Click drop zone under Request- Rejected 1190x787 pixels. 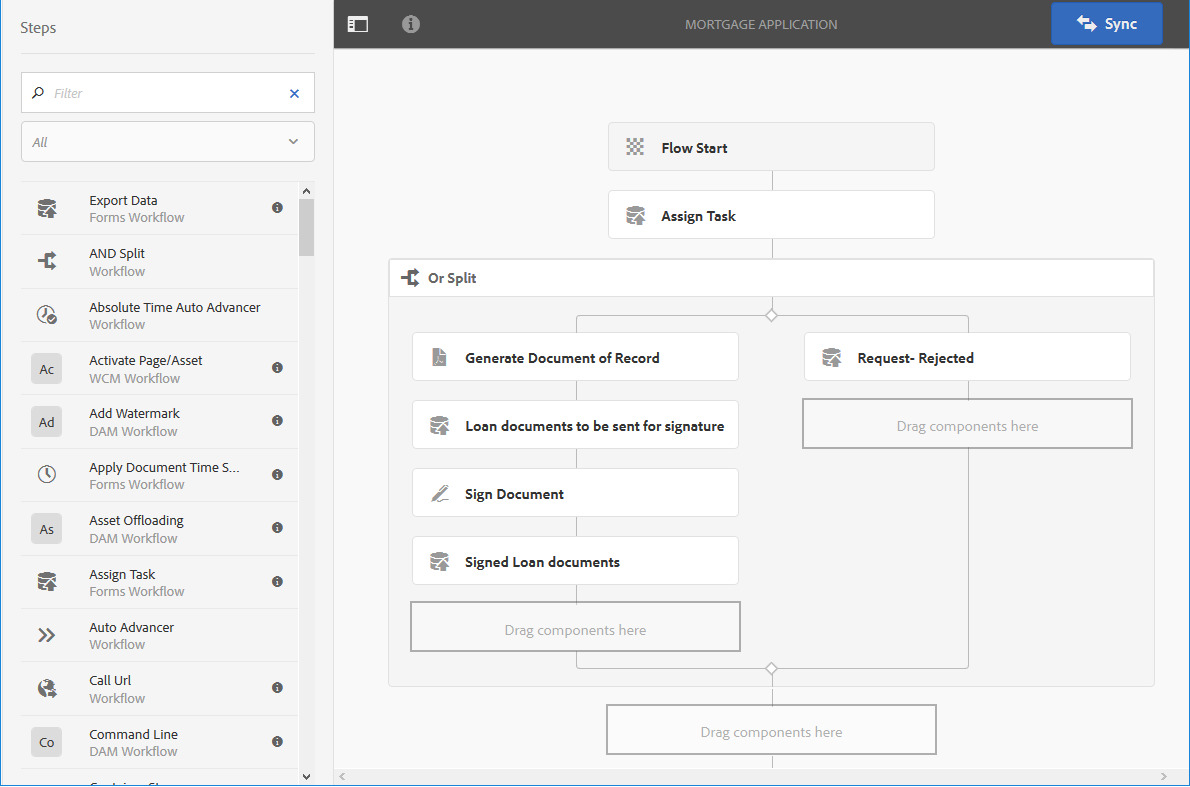968,423
